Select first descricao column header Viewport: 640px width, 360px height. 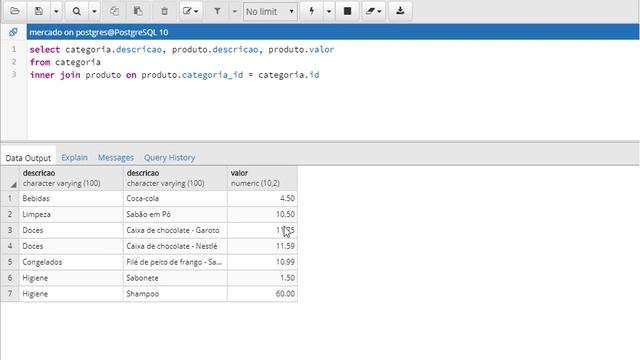coord(71,178)
